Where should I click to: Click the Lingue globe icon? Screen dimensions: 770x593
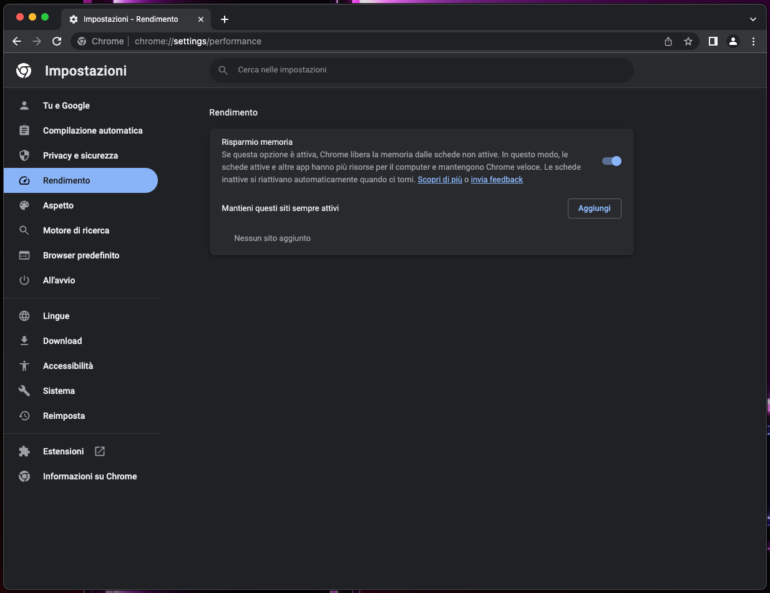coord(24,316)
